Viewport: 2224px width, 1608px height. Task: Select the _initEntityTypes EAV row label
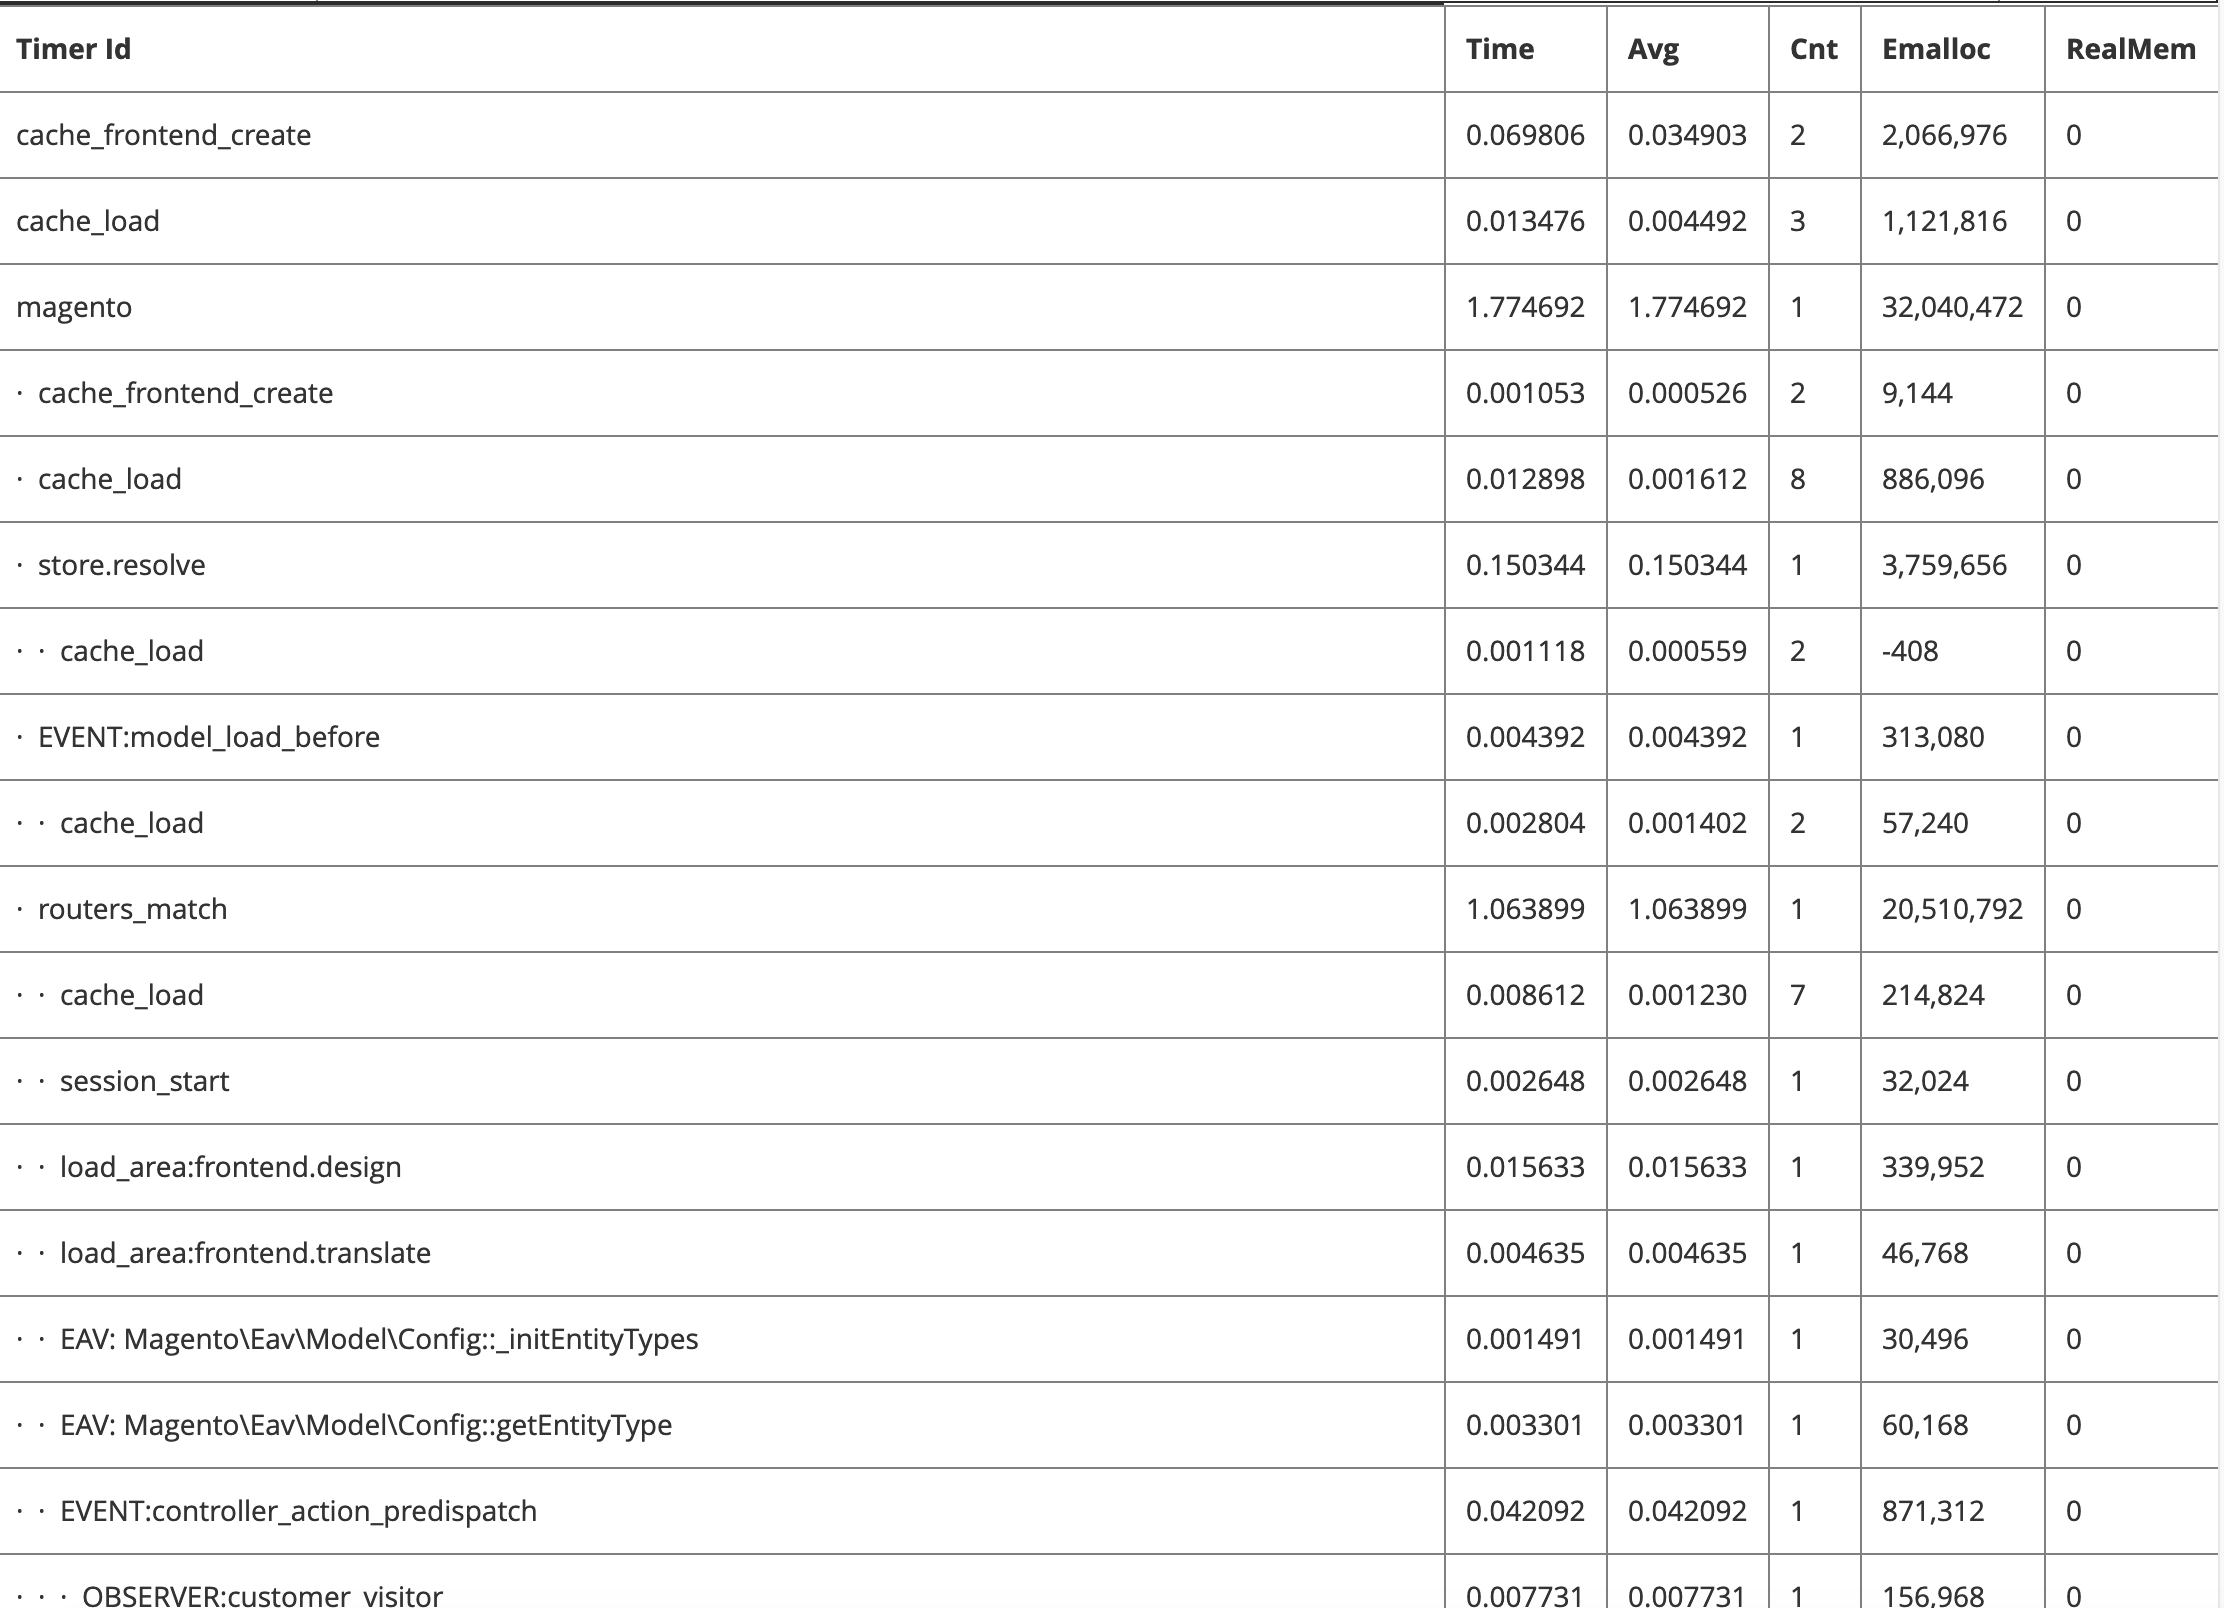tap(379, 1339)
